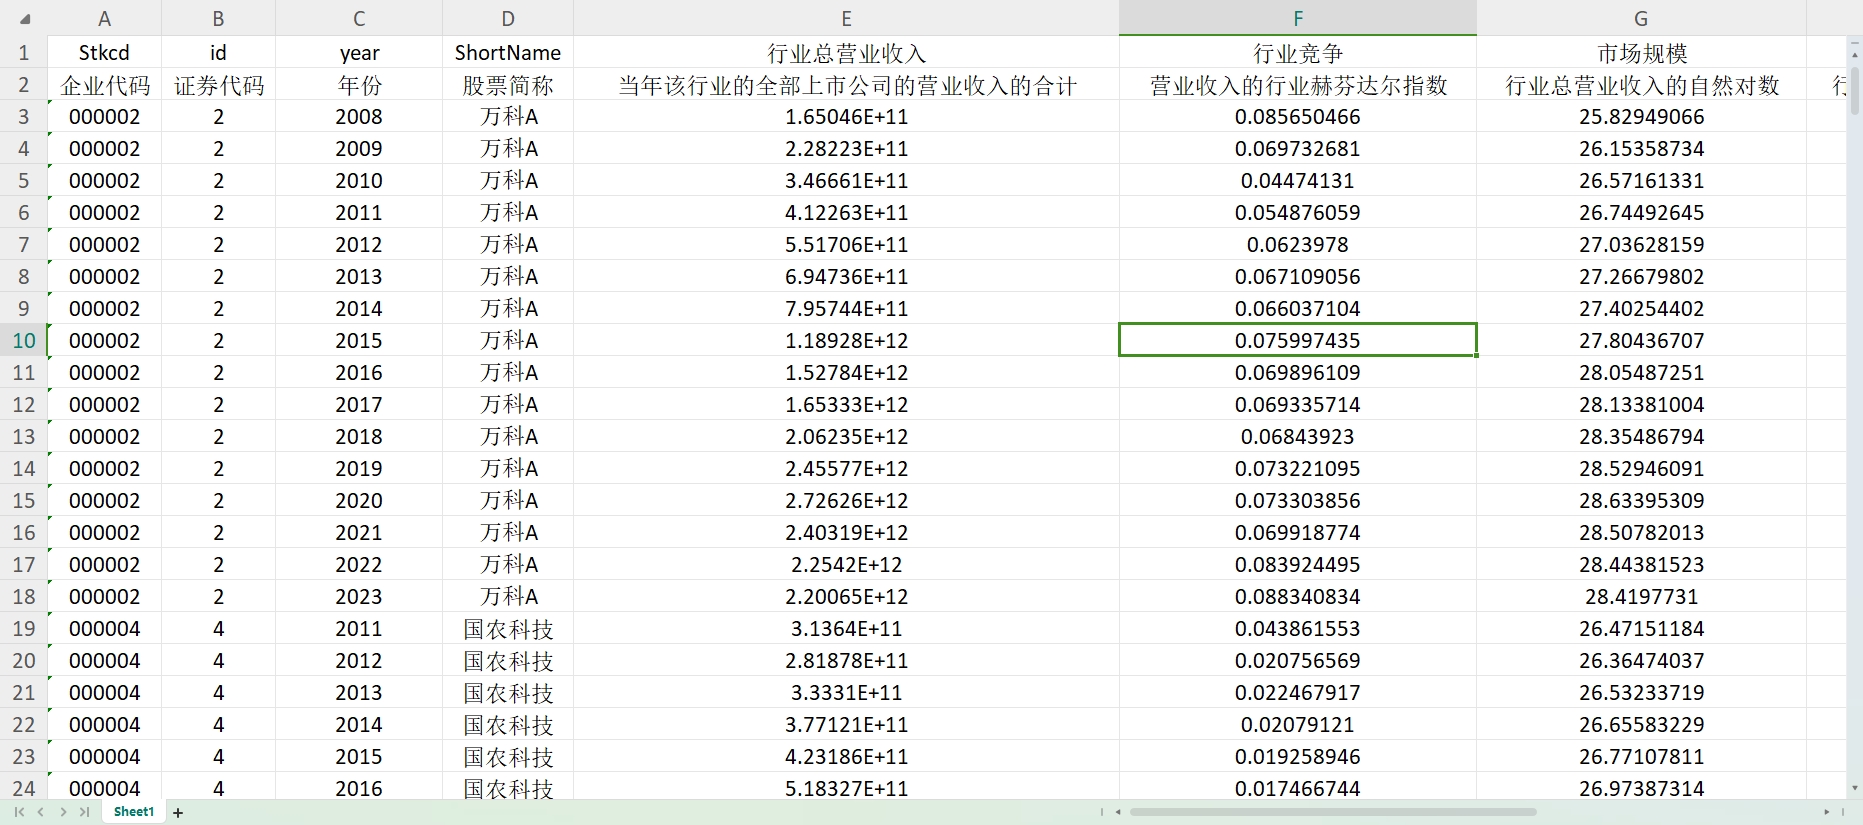
Task: Switch to the Sheet1 tab
Action: pyautogui.click(x=134, y=812)
